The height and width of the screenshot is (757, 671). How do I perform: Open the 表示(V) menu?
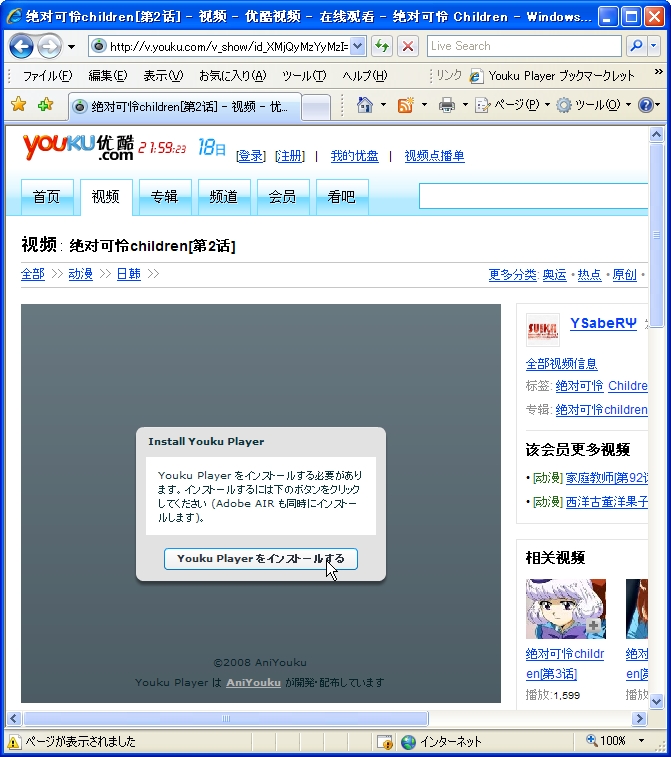coord(163,76)
